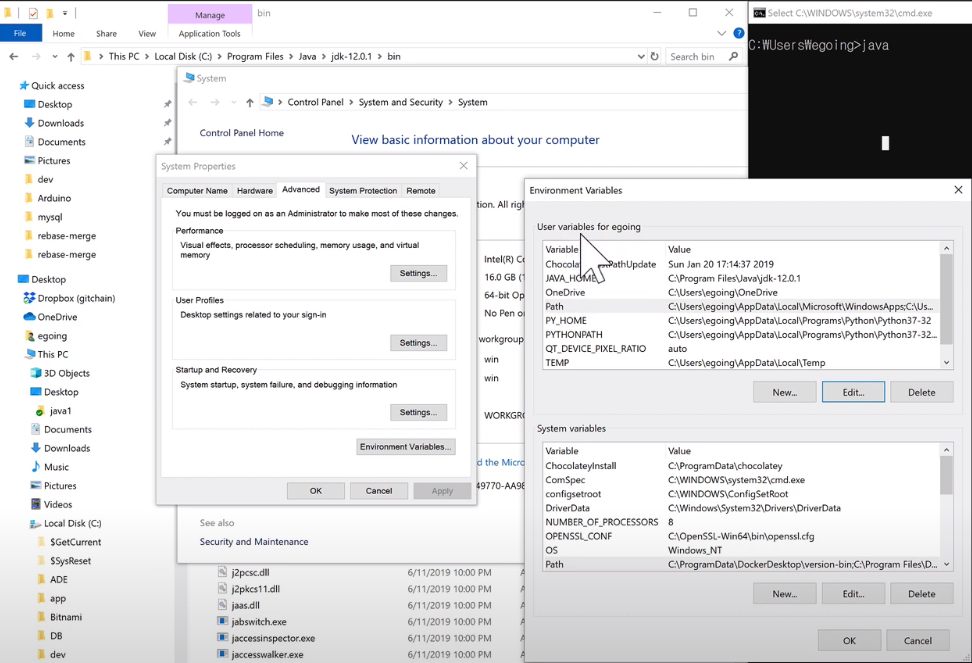972x663 pixels.
Task: Open Music under This PC
Action: (x=56, y=467)
